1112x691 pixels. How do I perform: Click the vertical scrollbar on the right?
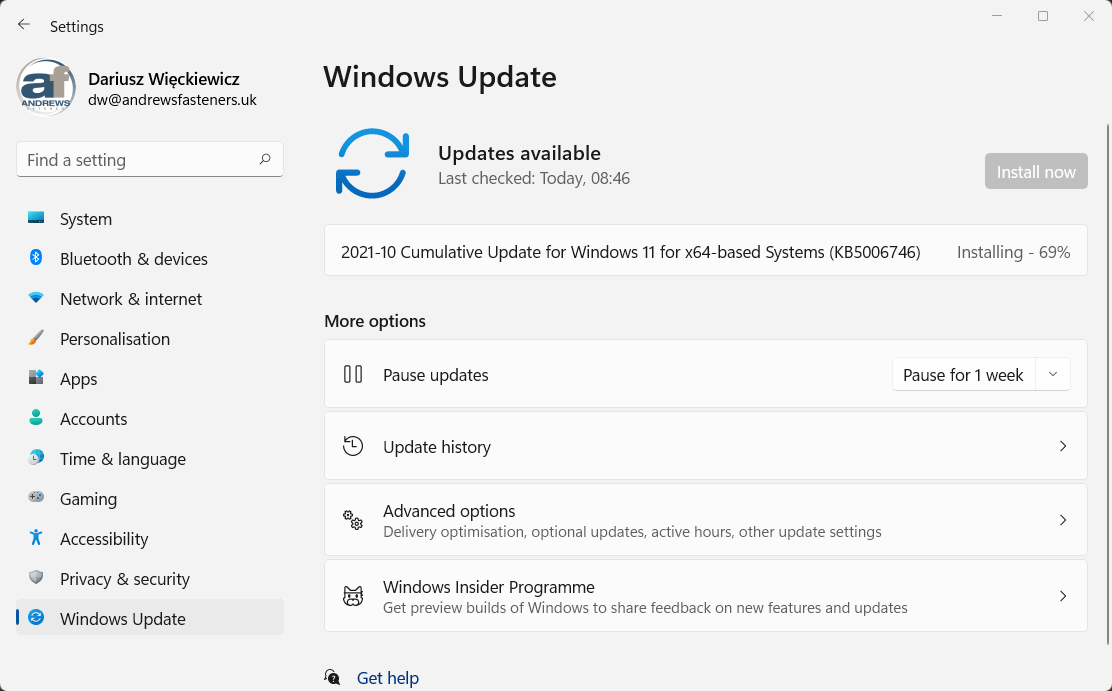[x=1108, y=383]
